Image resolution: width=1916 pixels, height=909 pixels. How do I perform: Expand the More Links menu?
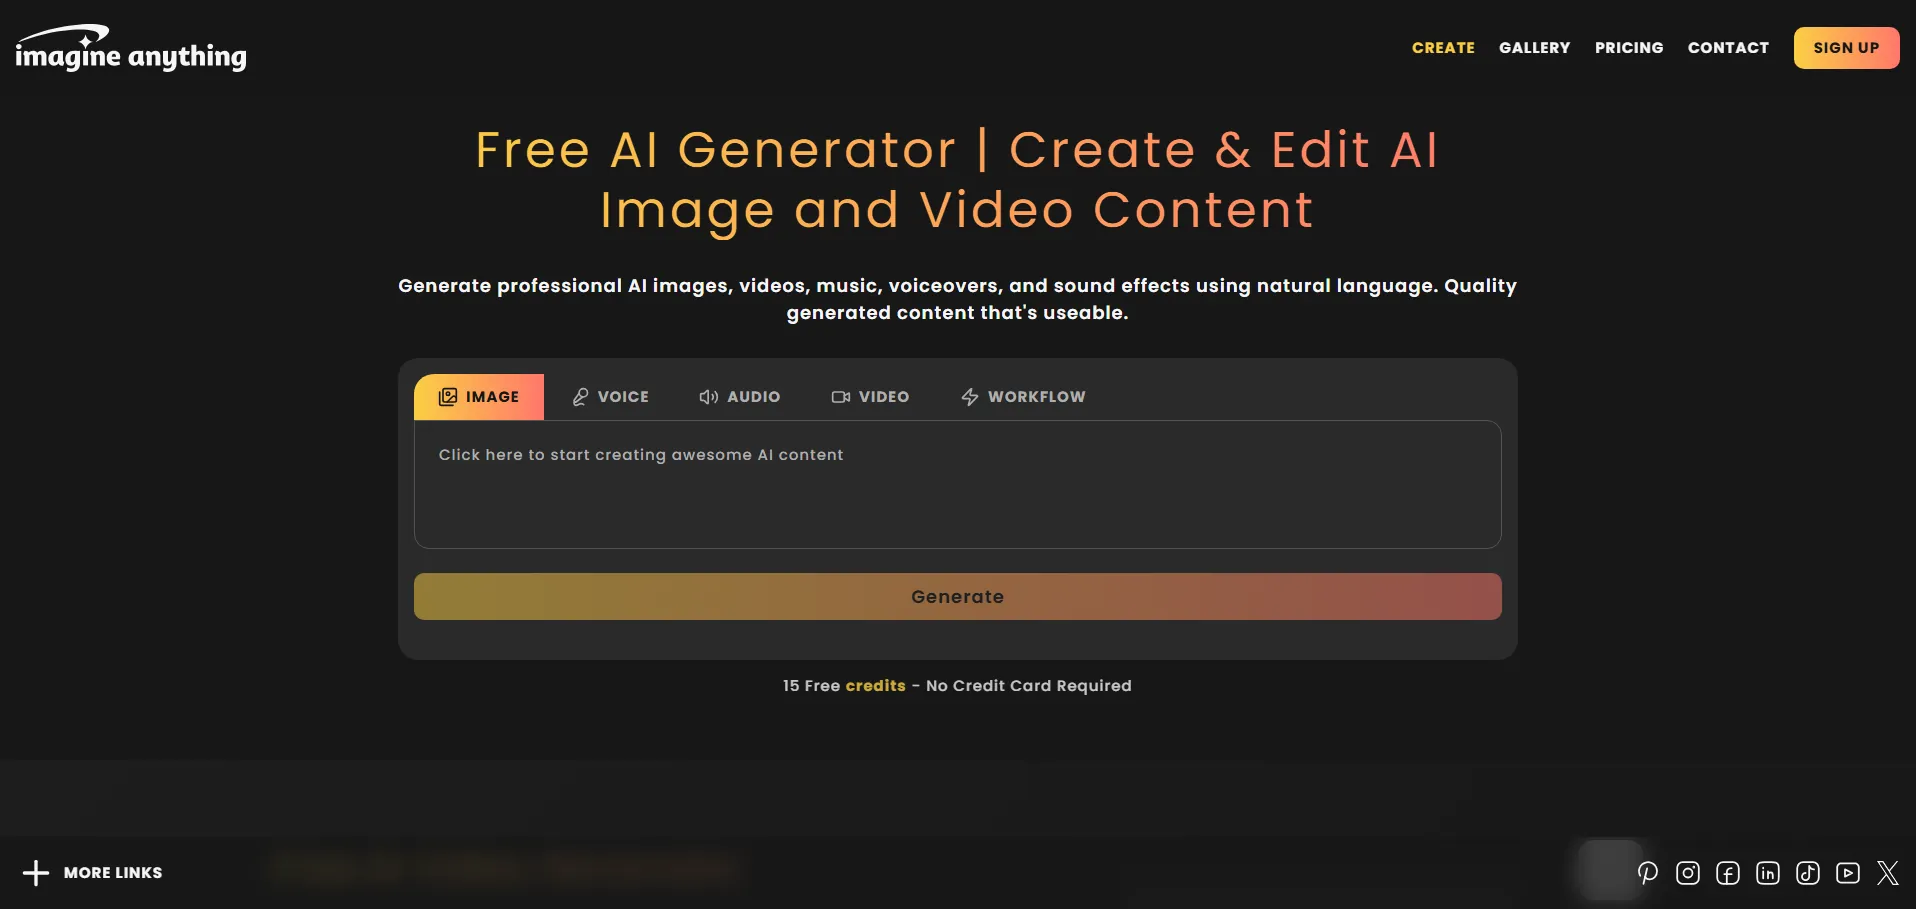point(92,873)
